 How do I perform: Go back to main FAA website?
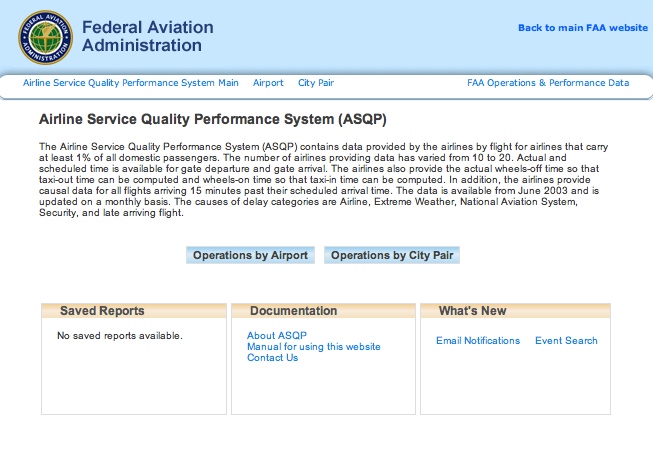point(583,28)
